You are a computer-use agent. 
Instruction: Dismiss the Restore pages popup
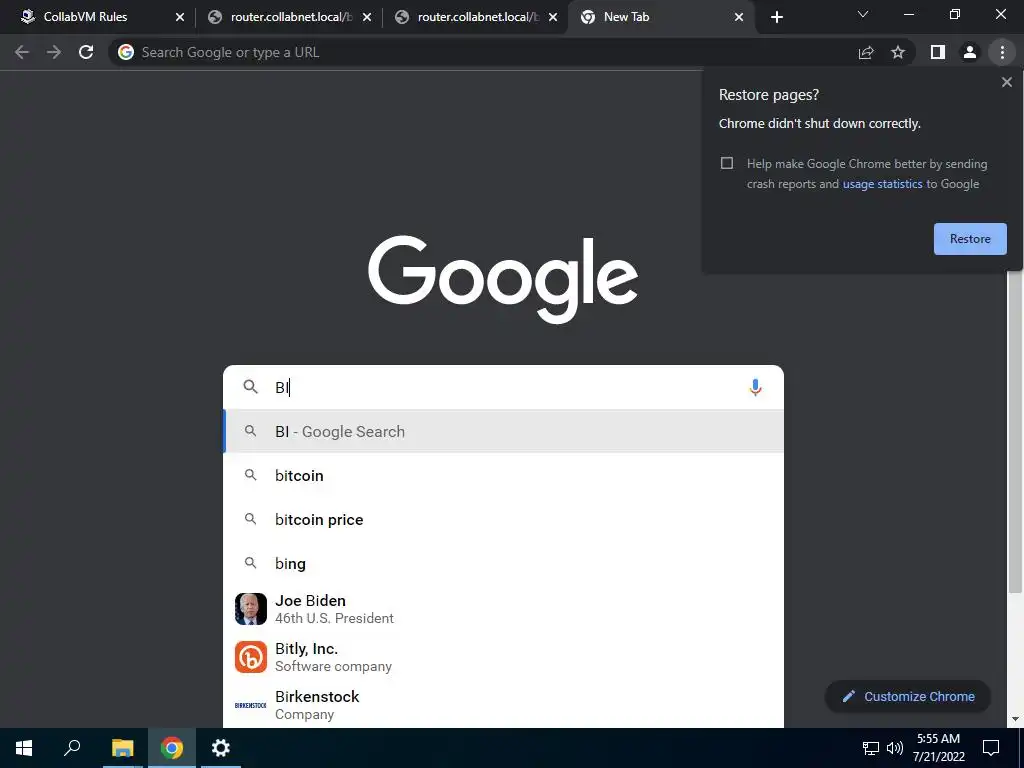1006,82
